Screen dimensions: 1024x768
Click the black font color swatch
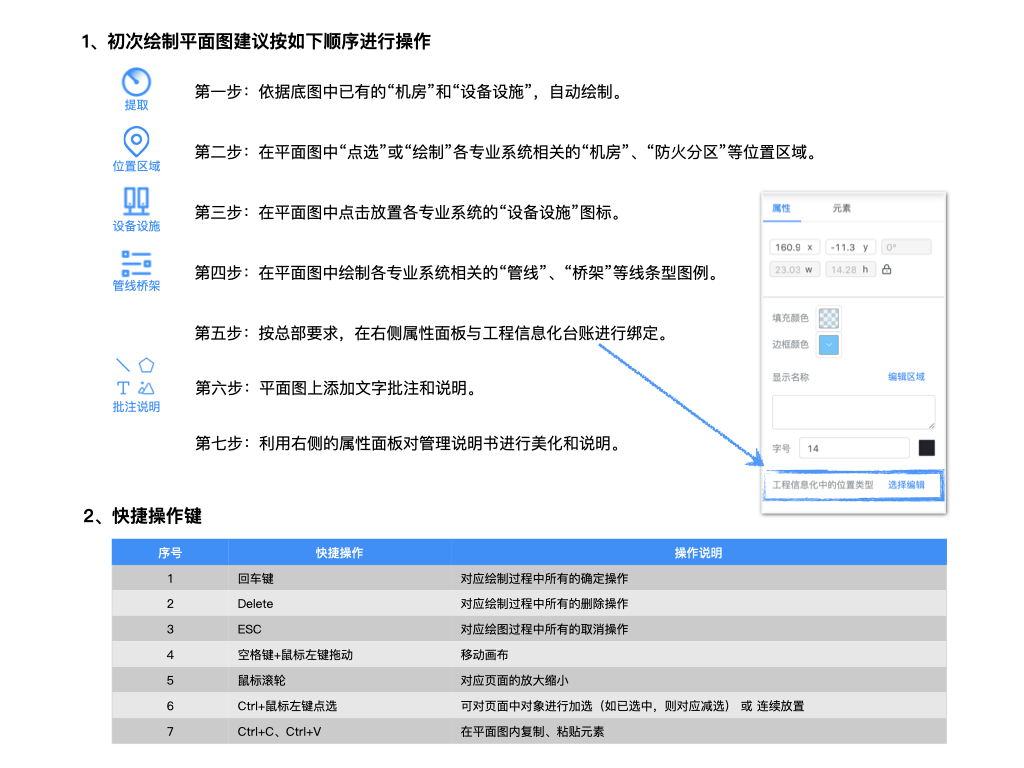tap(927, 448)
